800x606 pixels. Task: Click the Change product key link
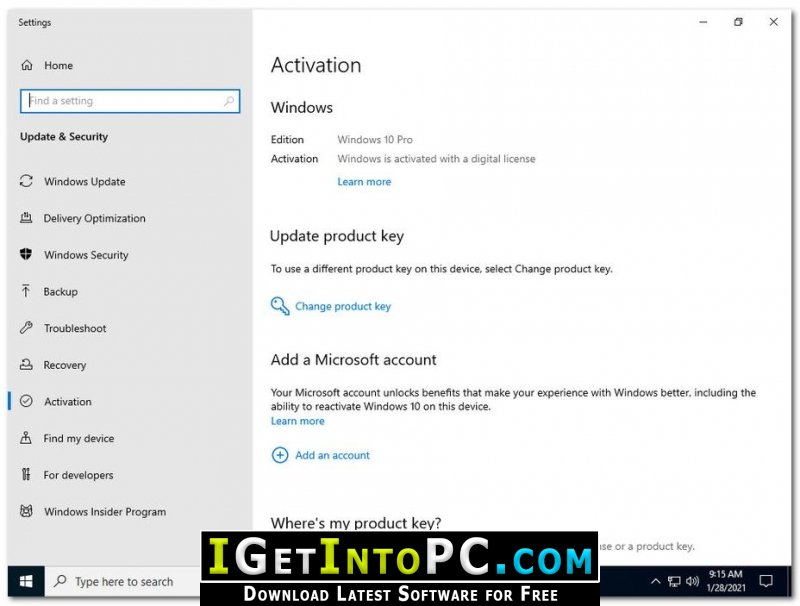tap(343, 306)
